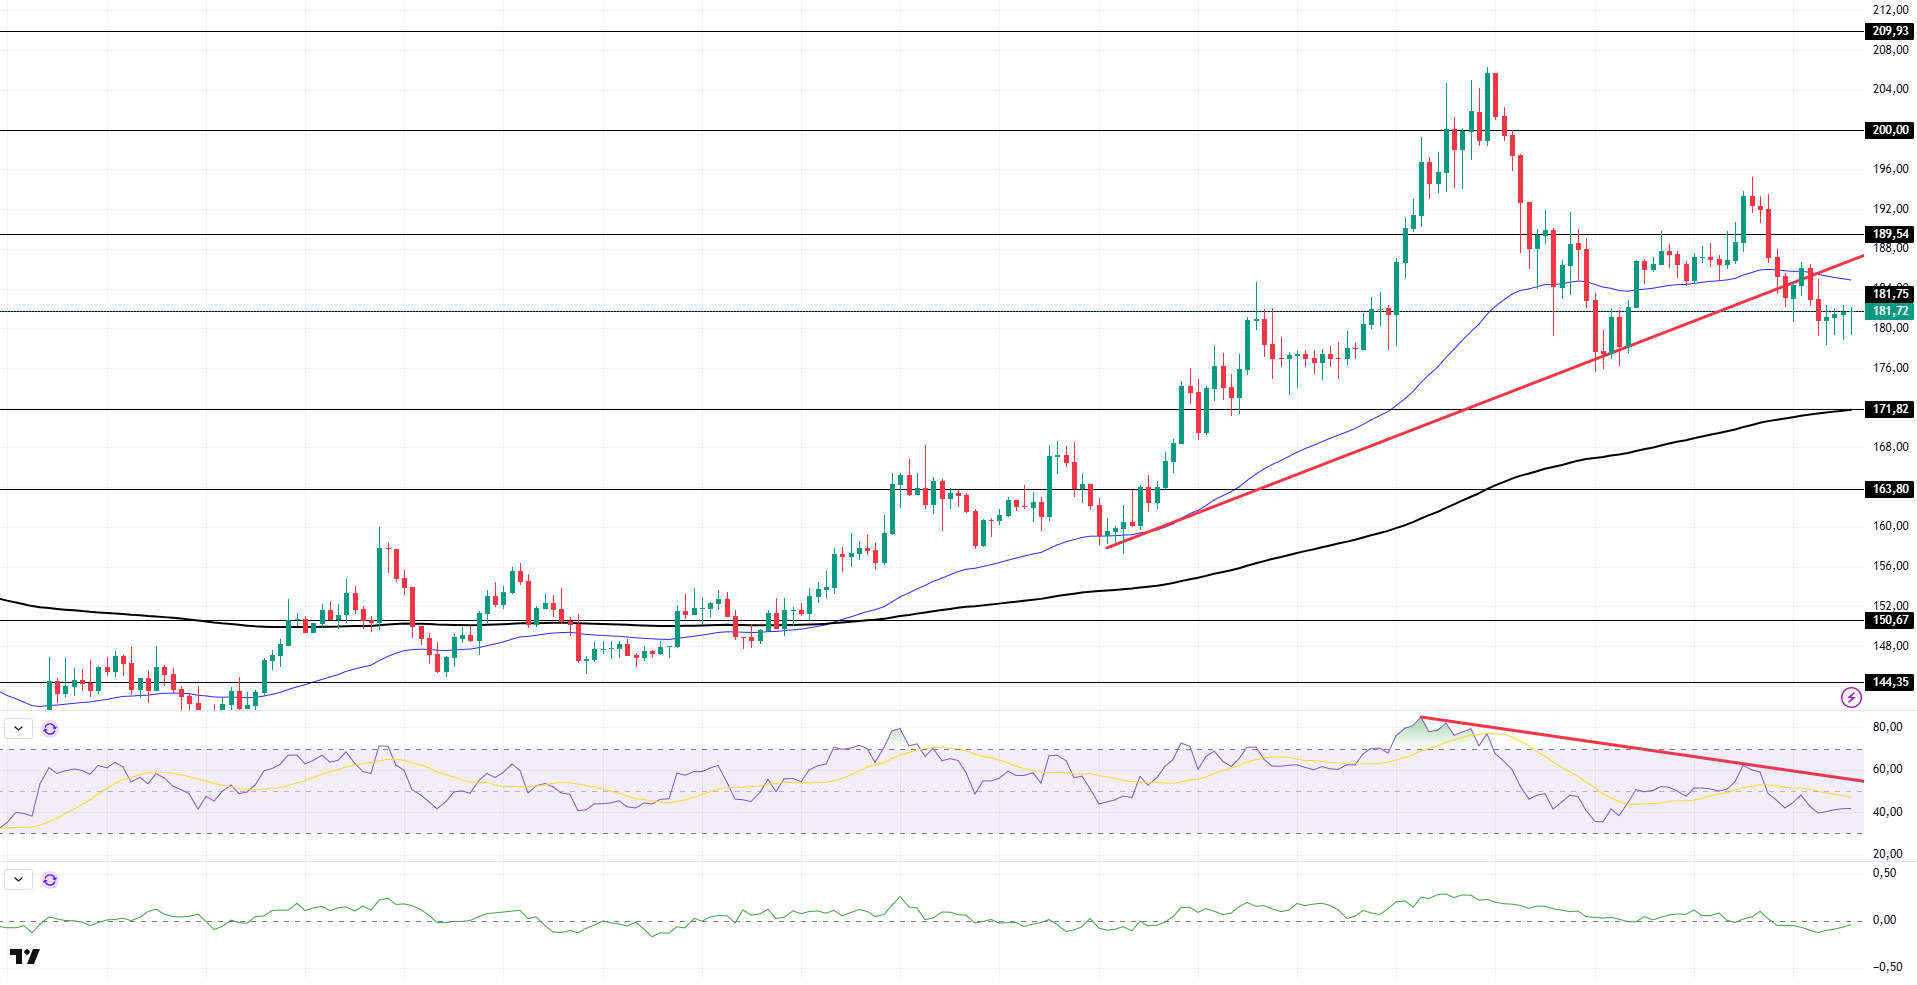The image size is (1917, 985).
Task: Select the 181,75 price label on the axis
Action: [x=1890, y=294]
